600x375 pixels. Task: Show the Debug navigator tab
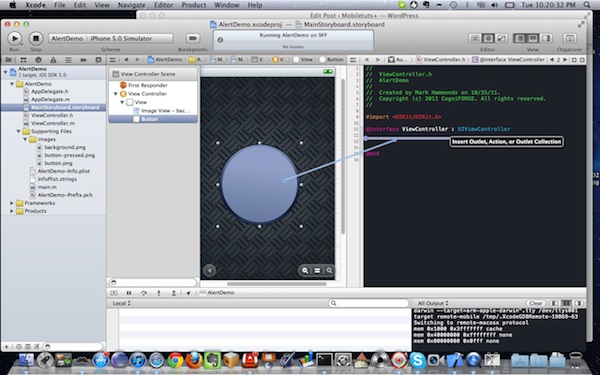click(x=68, y=60)
